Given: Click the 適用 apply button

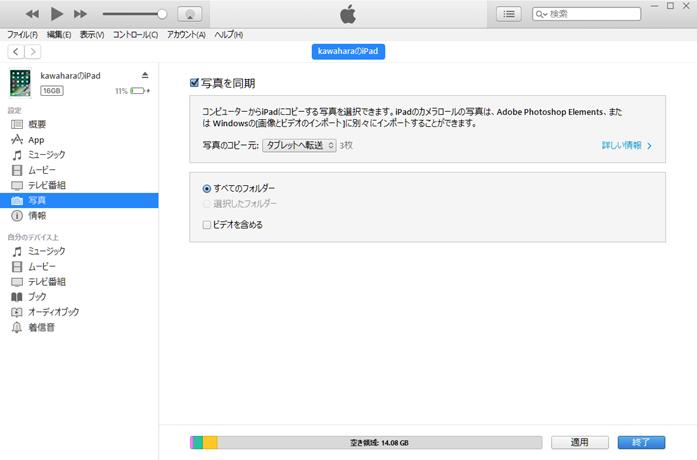Looking at the screenshot, I should click(x=580, y=442).
